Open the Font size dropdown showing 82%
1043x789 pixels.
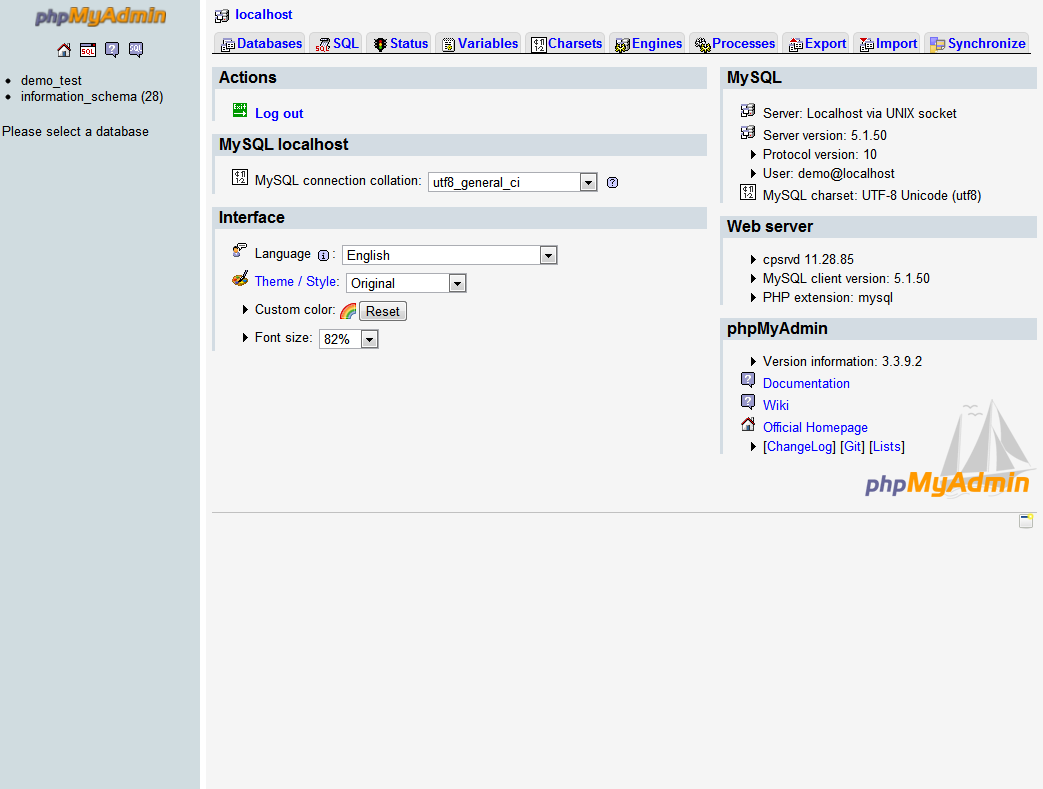(349, 339)
